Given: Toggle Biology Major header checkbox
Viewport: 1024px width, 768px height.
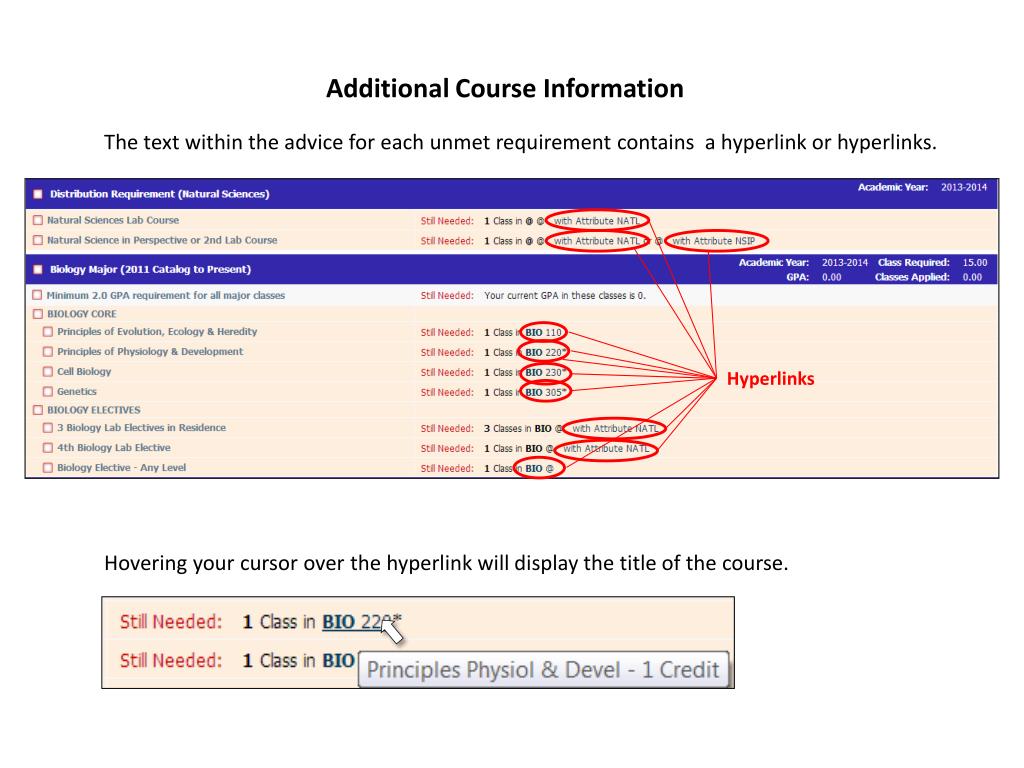Looking at the screenshot, I should 38,269.
